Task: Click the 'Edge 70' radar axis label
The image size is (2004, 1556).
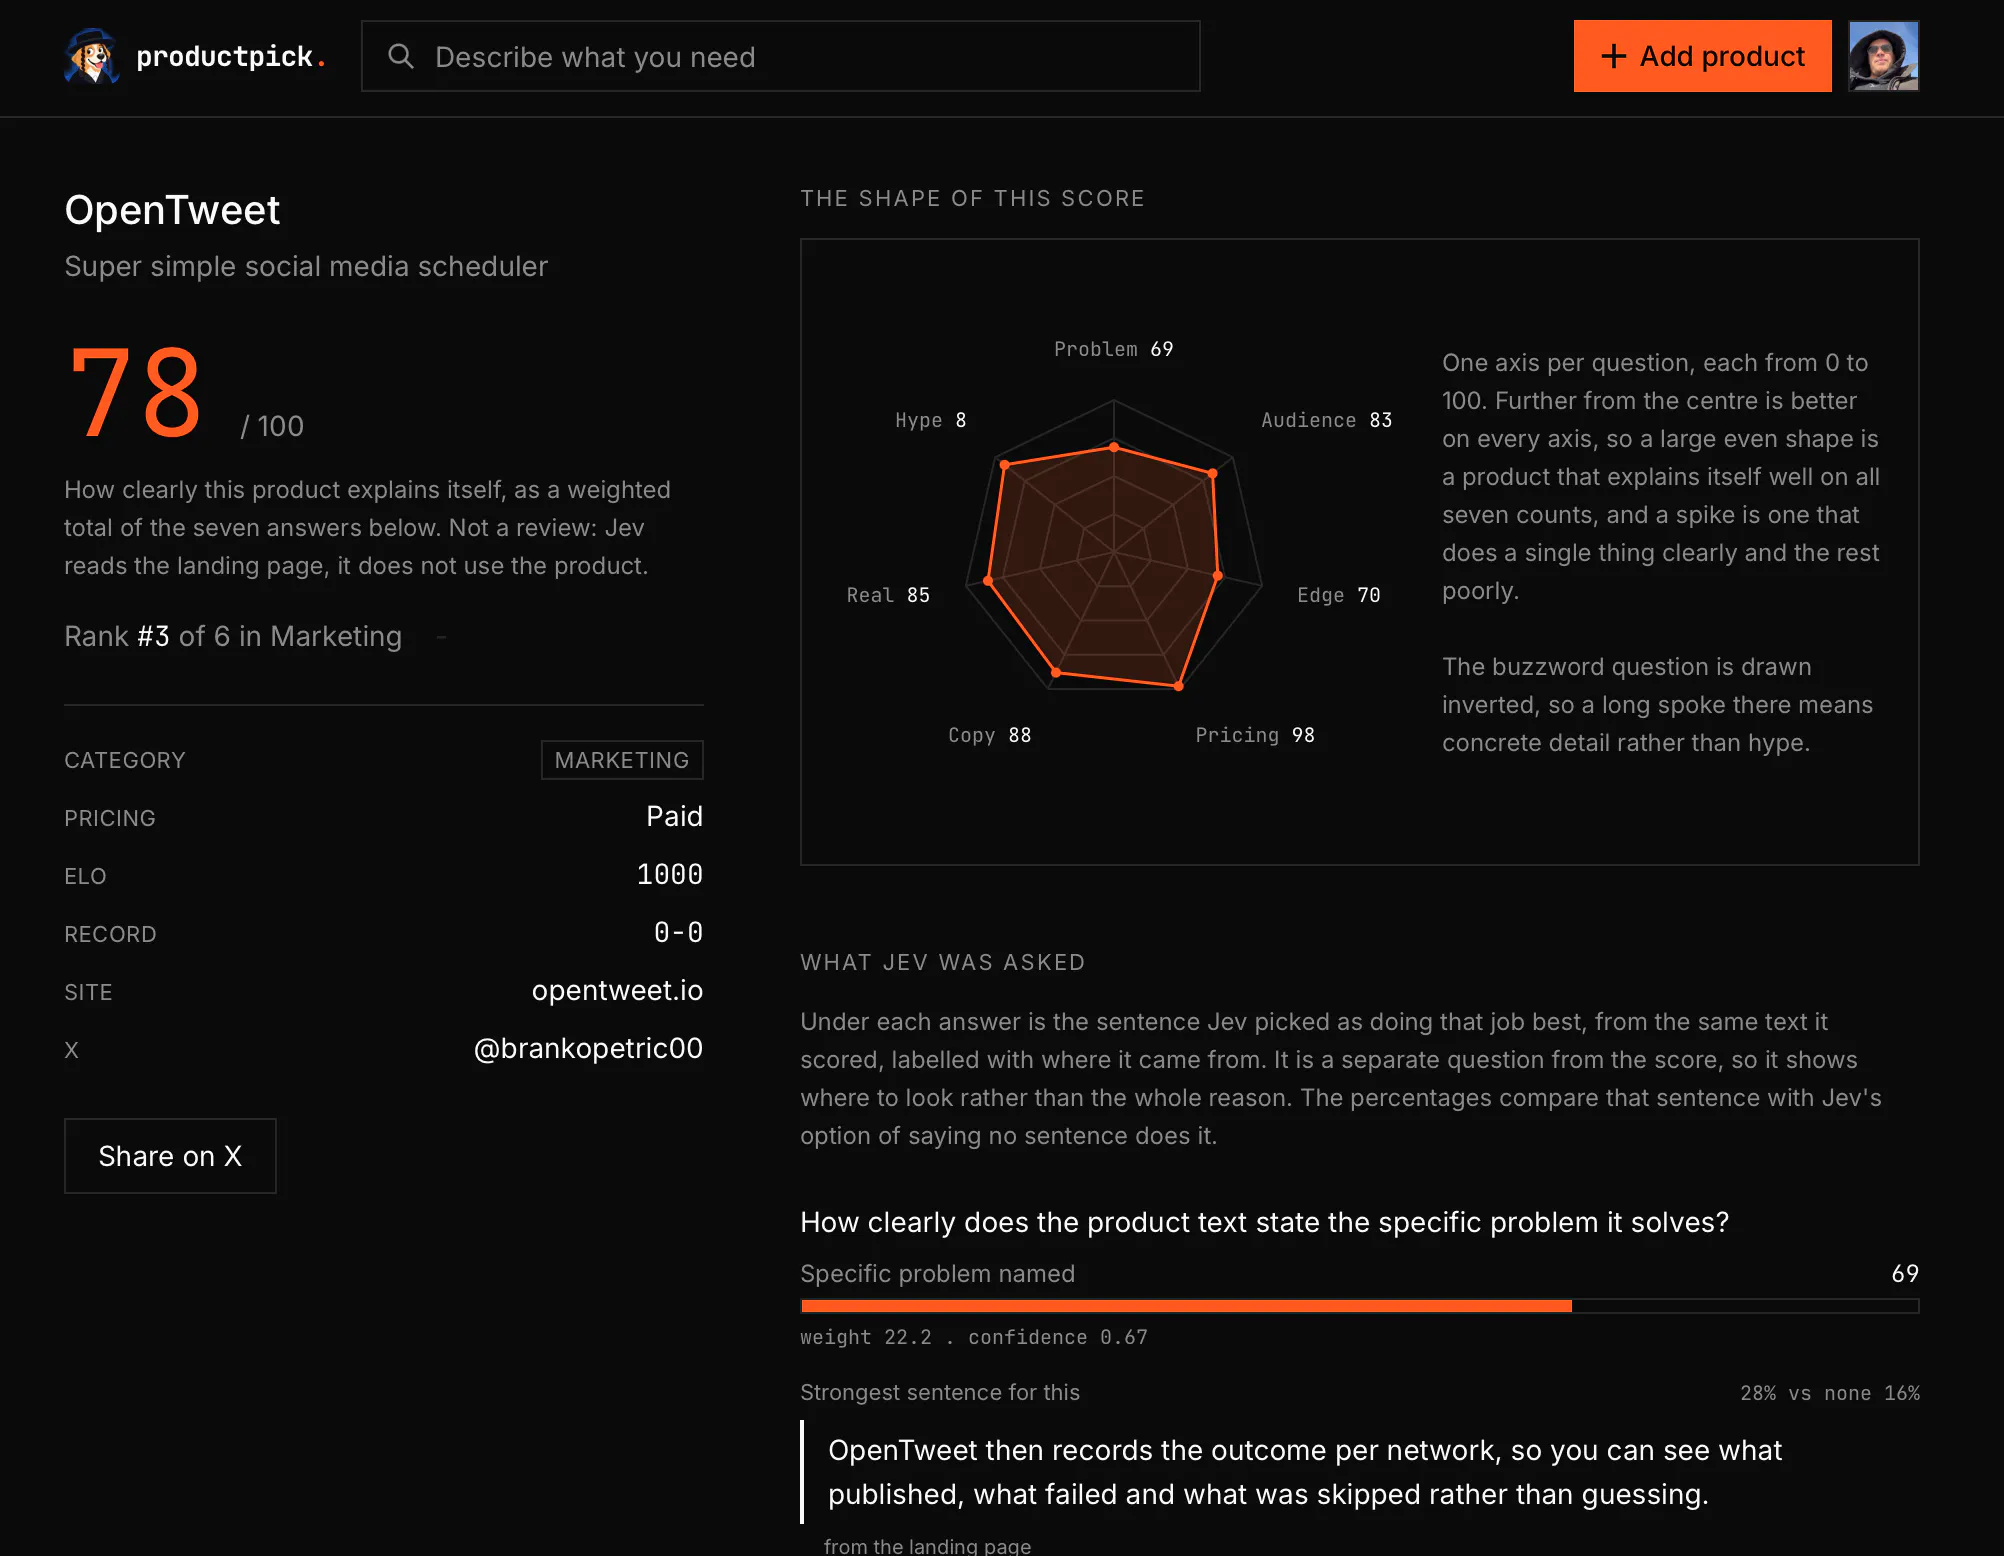Action: pos(1339,595)
